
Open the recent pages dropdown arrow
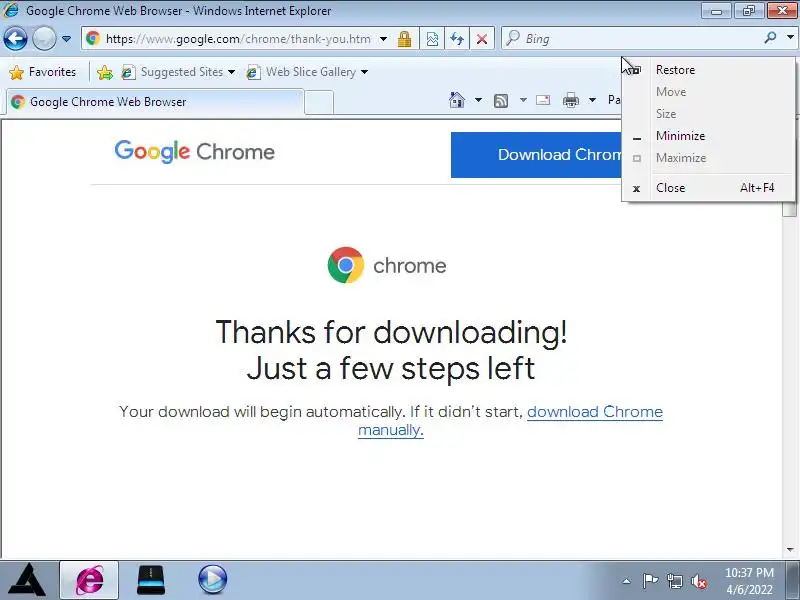(x=66, y=39)
